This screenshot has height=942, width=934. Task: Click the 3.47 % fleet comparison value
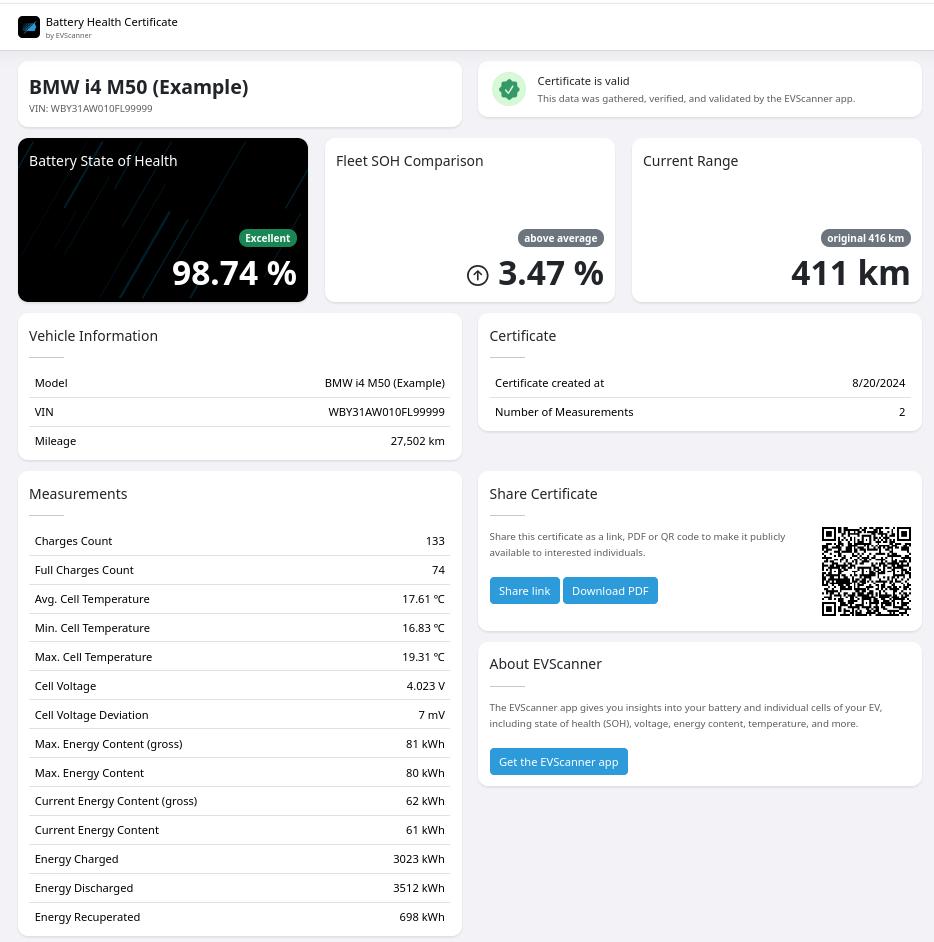[551, 273]
